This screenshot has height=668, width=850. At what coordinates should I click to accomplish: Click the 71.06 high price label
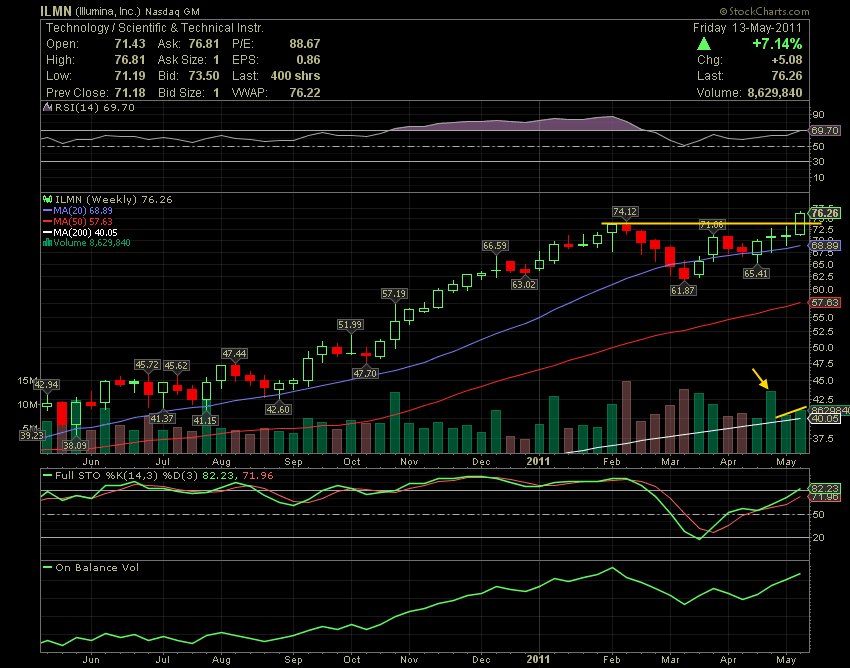(712, 224)
